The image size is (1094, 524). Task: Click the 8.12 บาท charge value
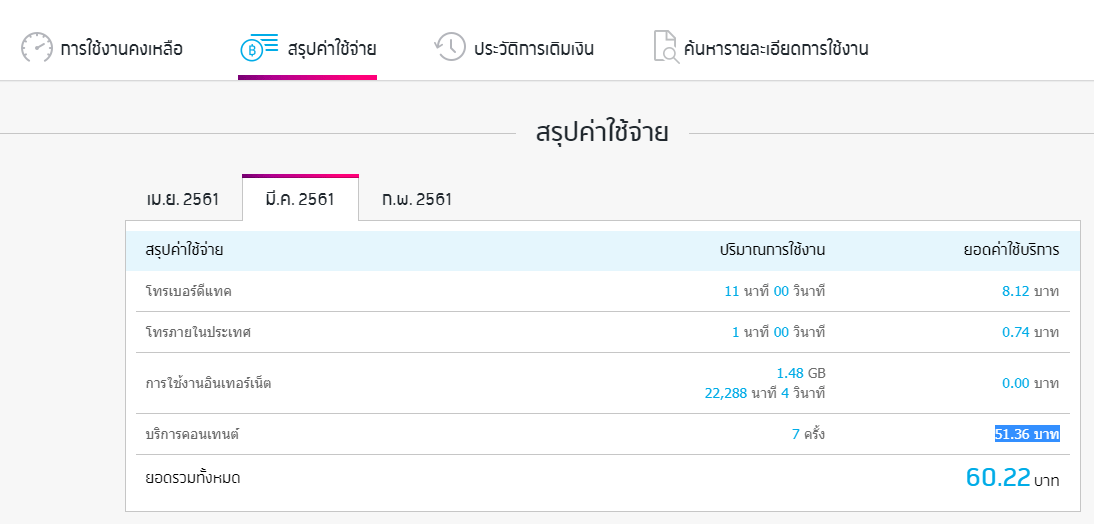pyautogui.click(x=1031, y=292)
